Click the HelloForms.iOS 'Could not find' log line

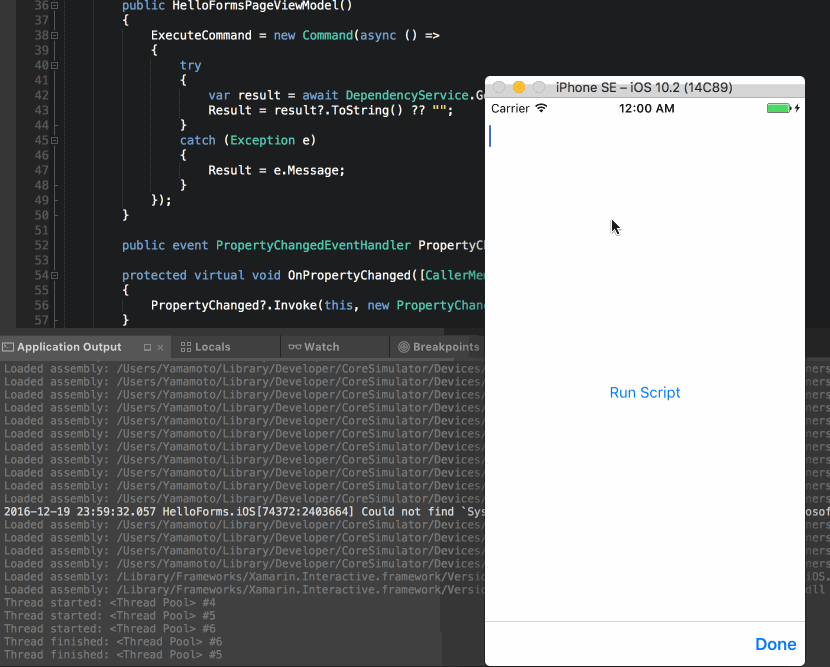(244, 512)
